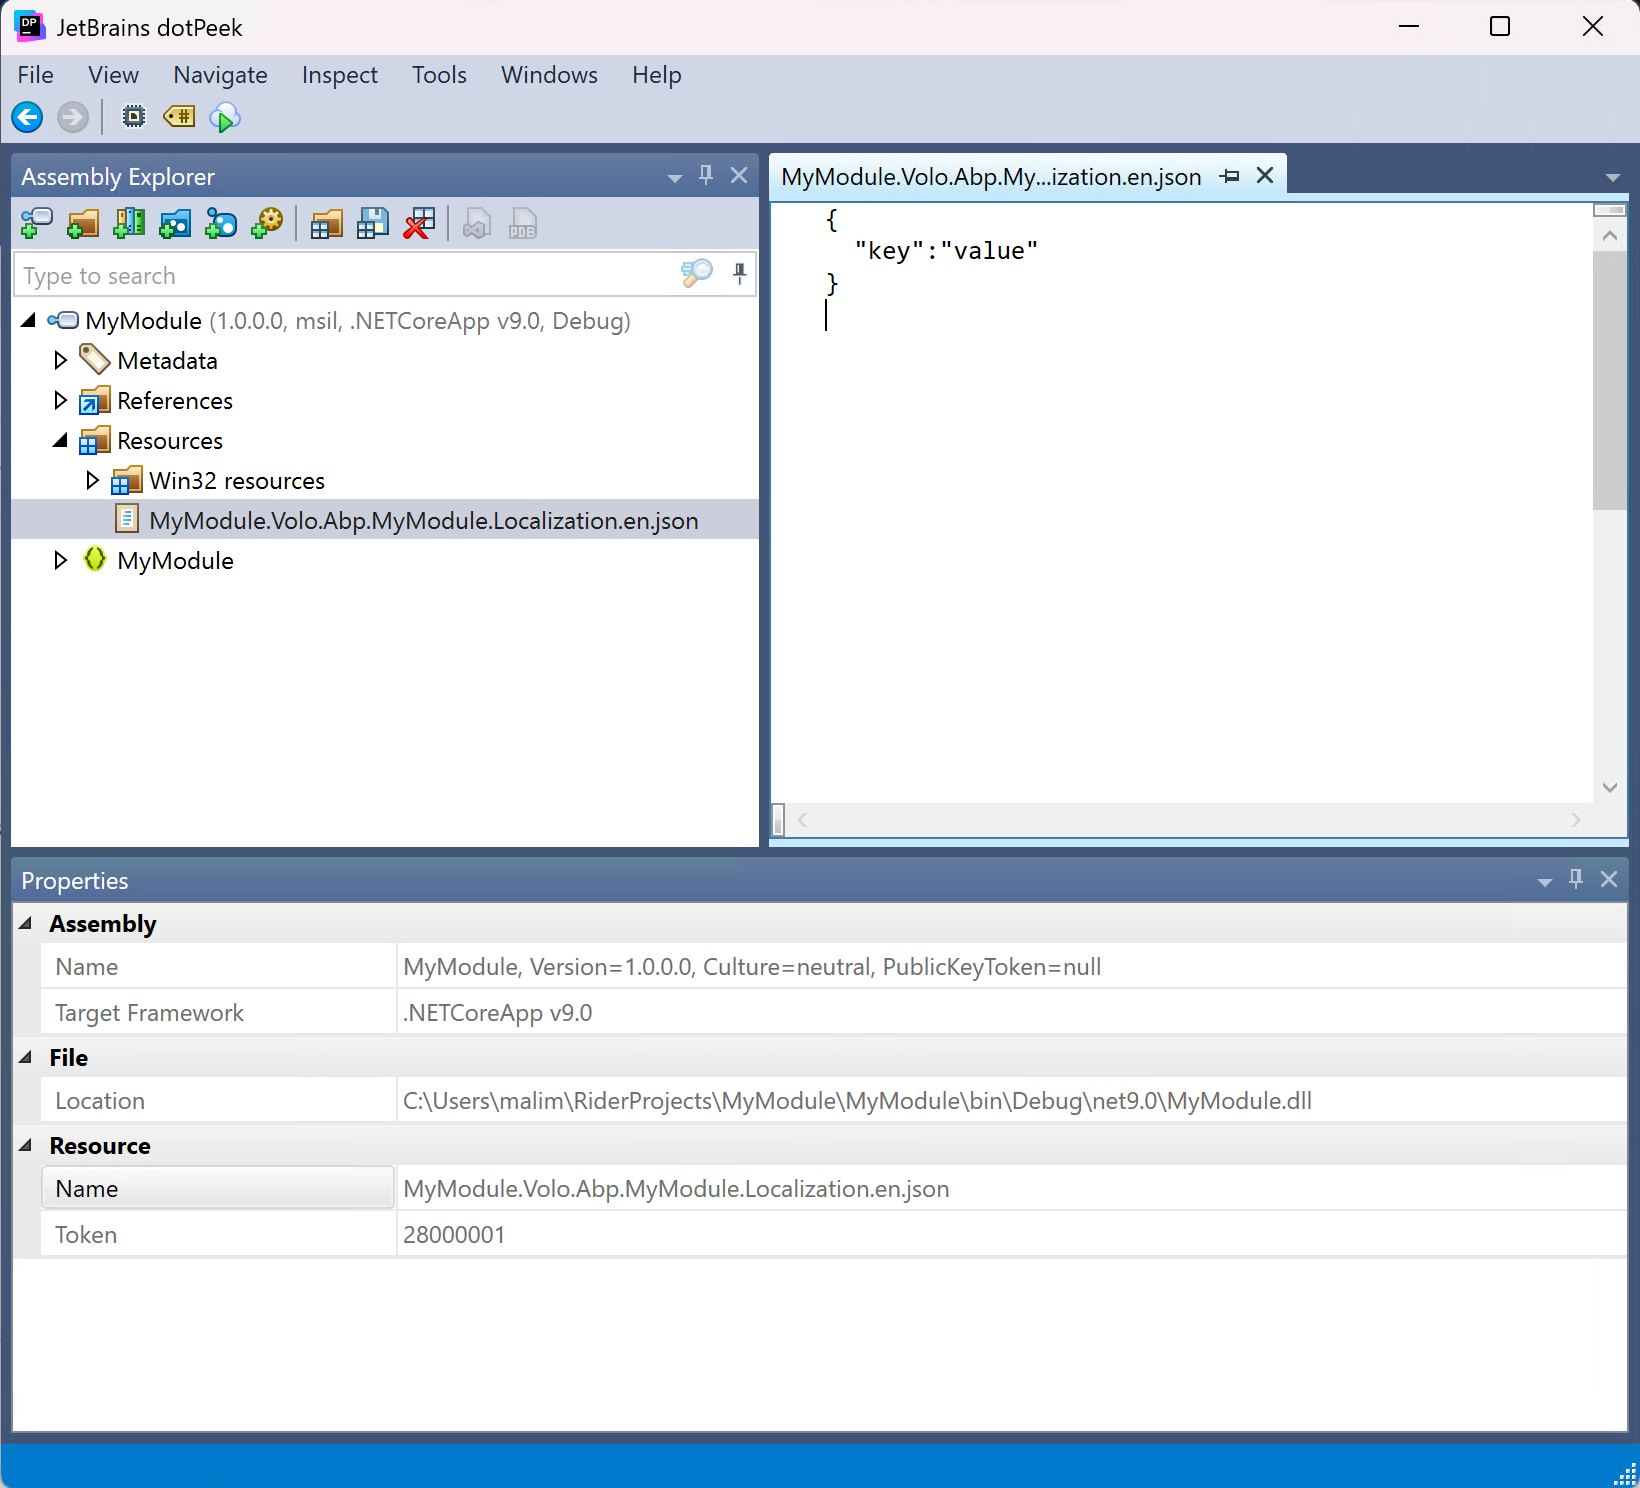Pin the en.json document tab
Image resolution: width=1640 pixels, height=1488 pixels.
coord(1230,176)
